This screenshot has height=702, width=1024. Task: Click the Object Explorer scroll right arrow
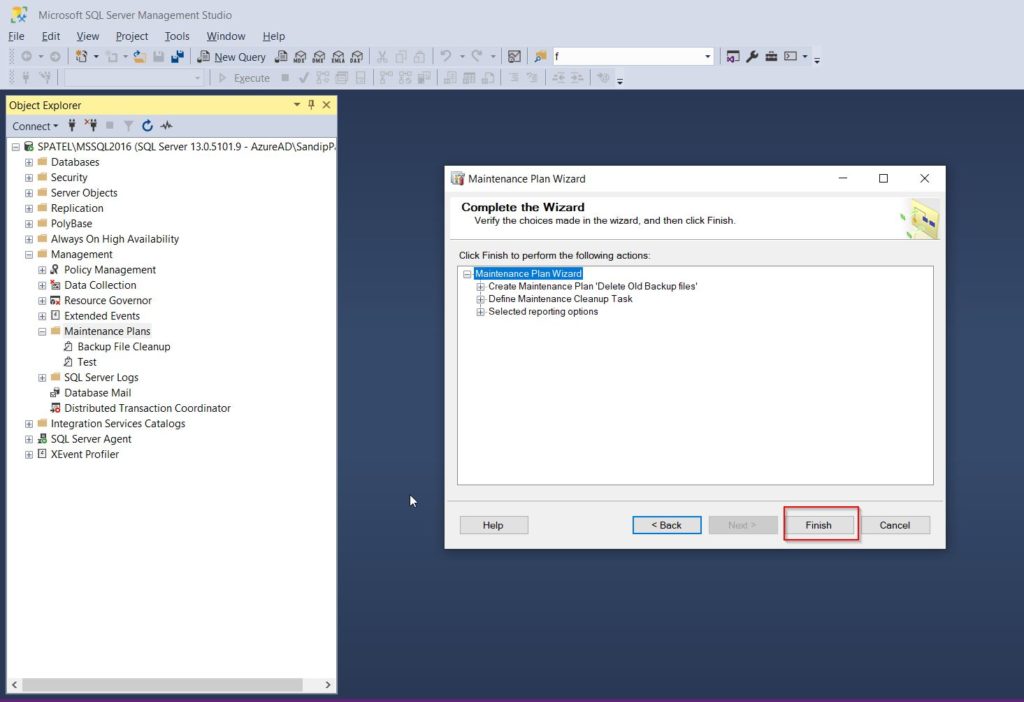[328, 684]
